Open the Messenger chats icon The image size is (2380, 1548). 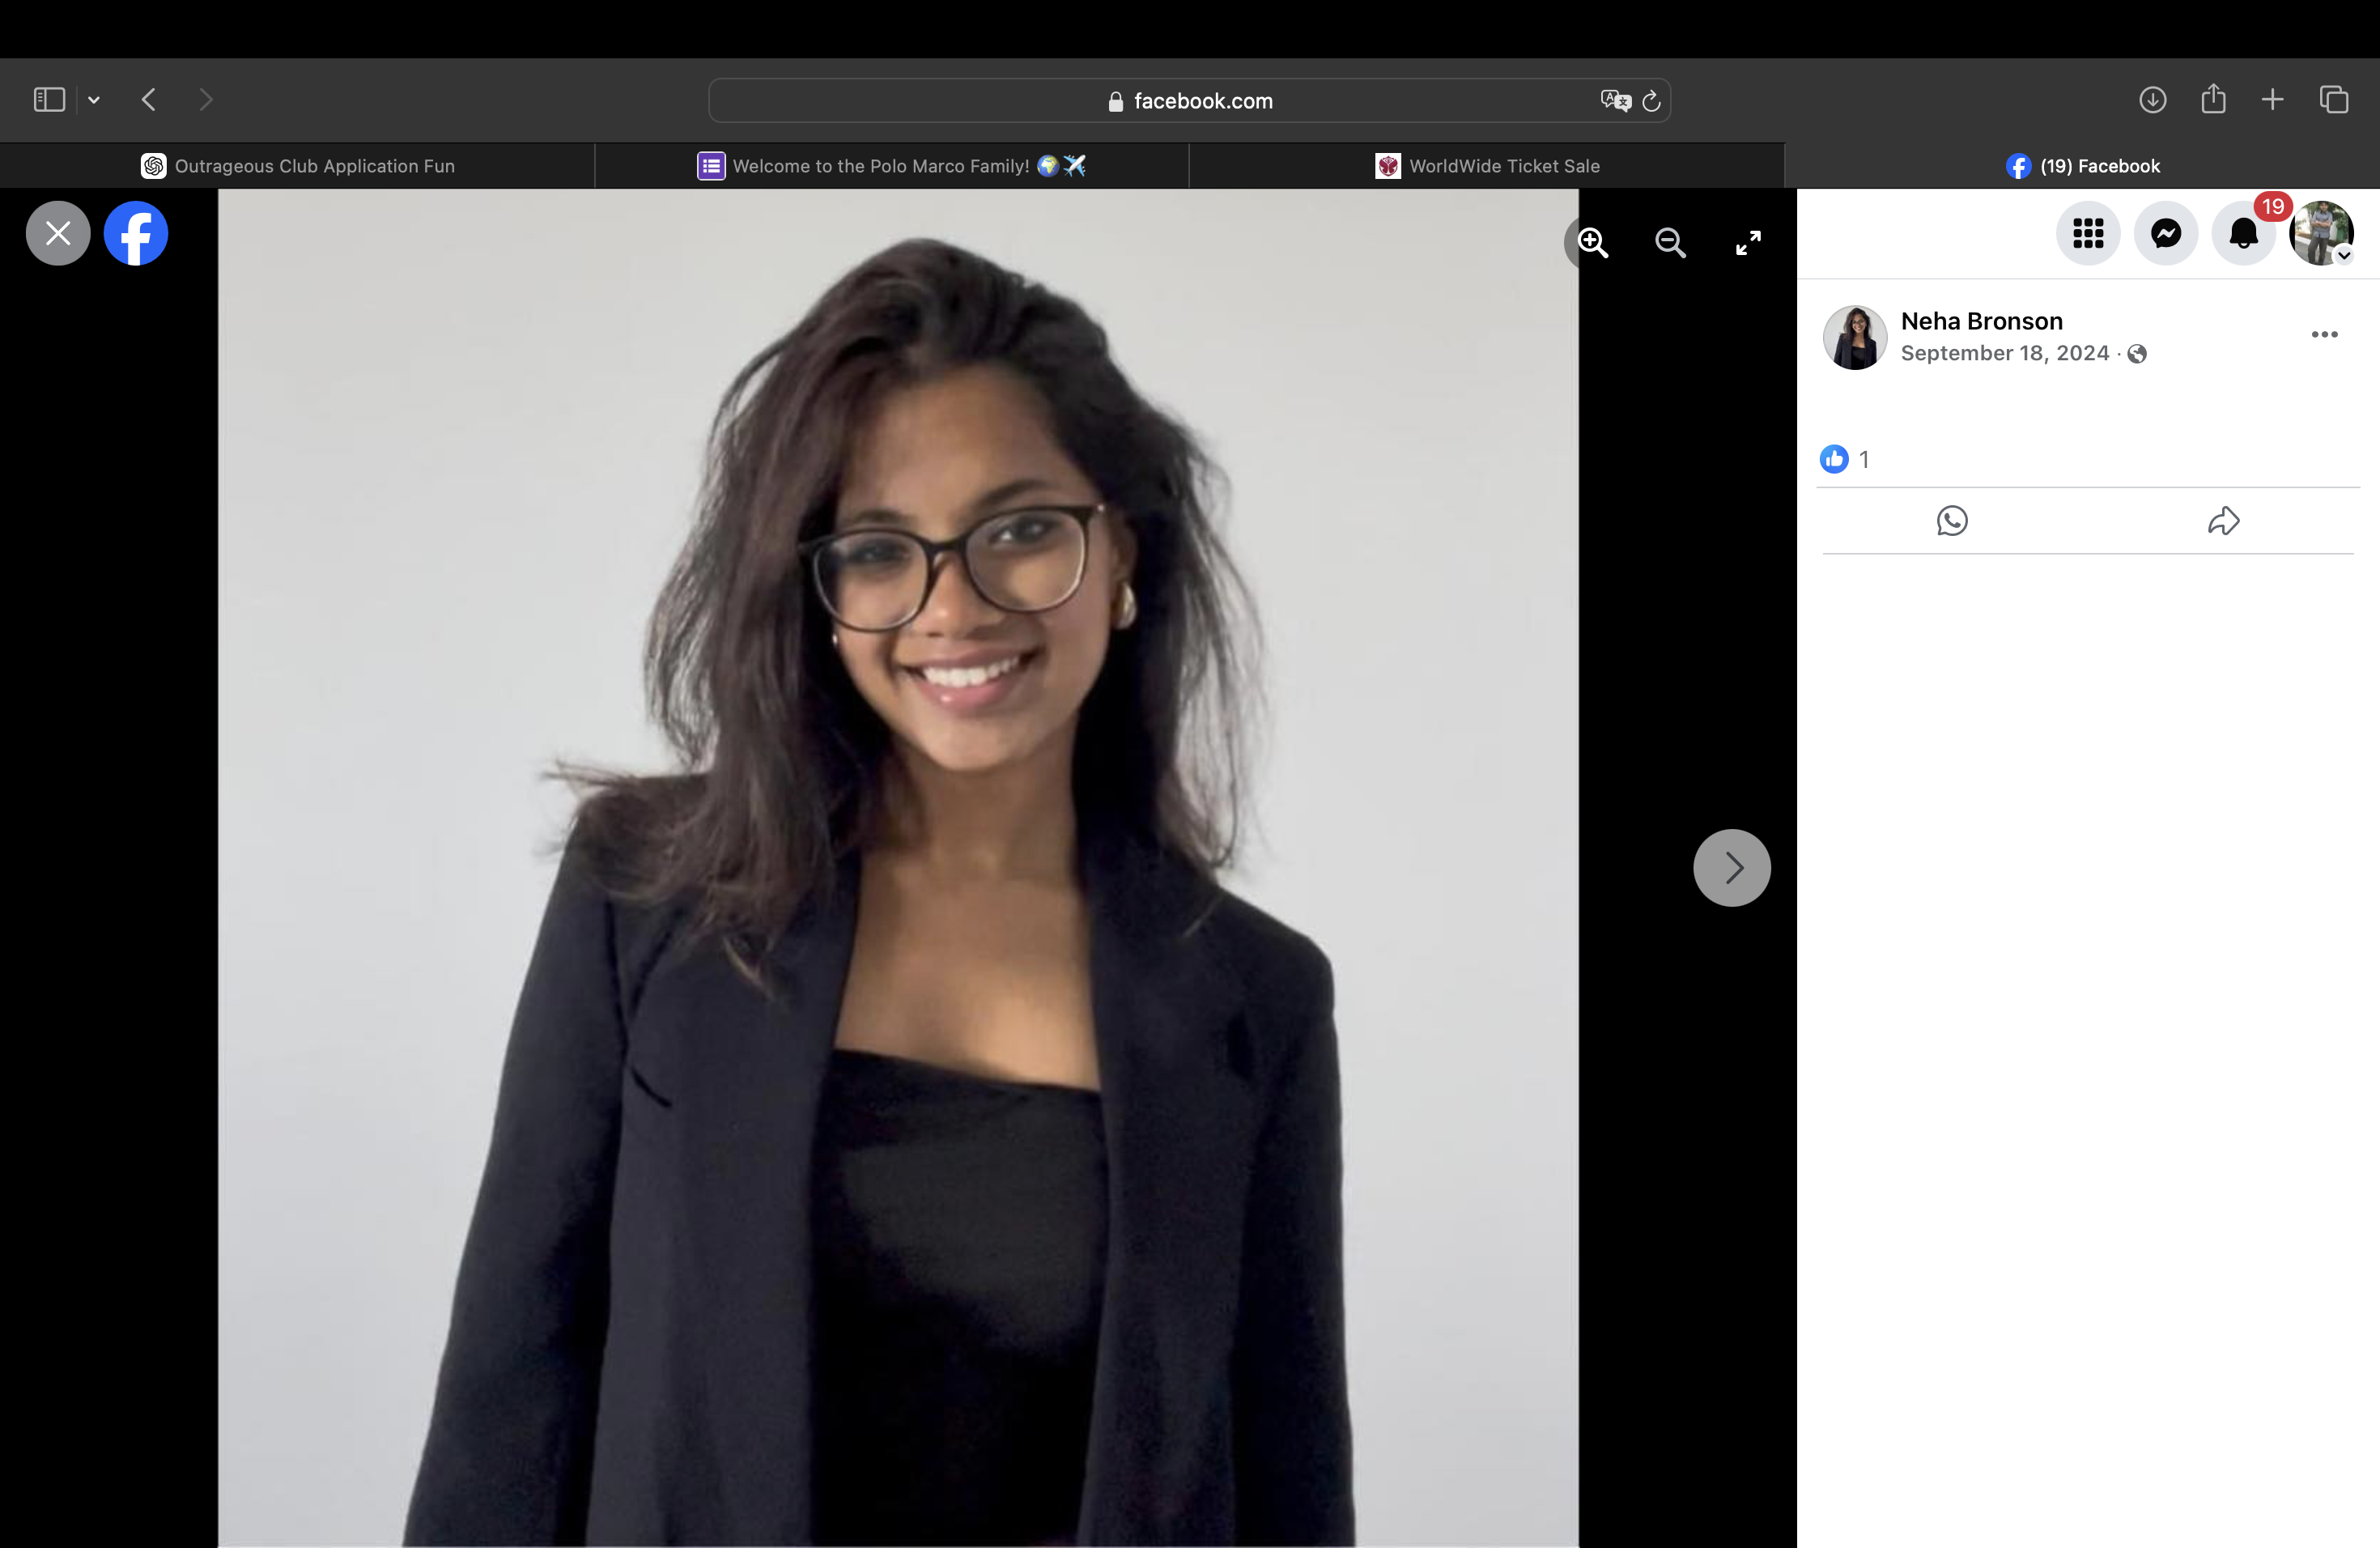tap(2166, 234)
